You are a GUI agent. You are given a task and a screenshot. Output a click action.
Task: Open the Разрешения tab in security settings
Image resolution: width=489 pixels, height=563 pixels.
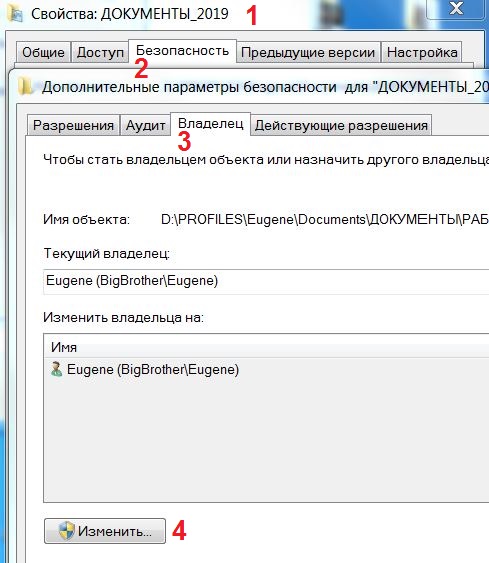tap(73, 125)
